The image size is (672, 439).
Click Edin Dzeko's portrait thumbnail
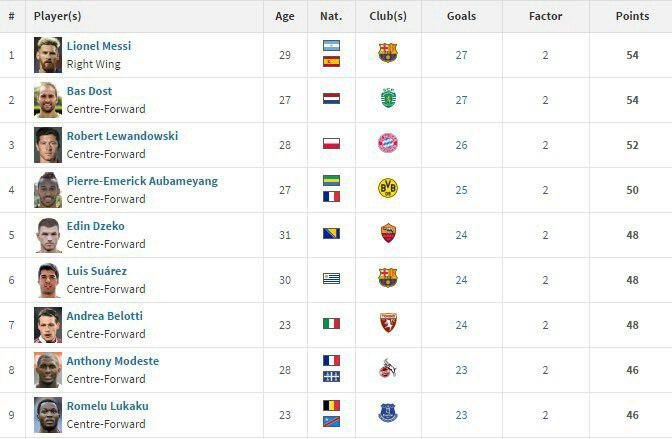coord(48,235)
